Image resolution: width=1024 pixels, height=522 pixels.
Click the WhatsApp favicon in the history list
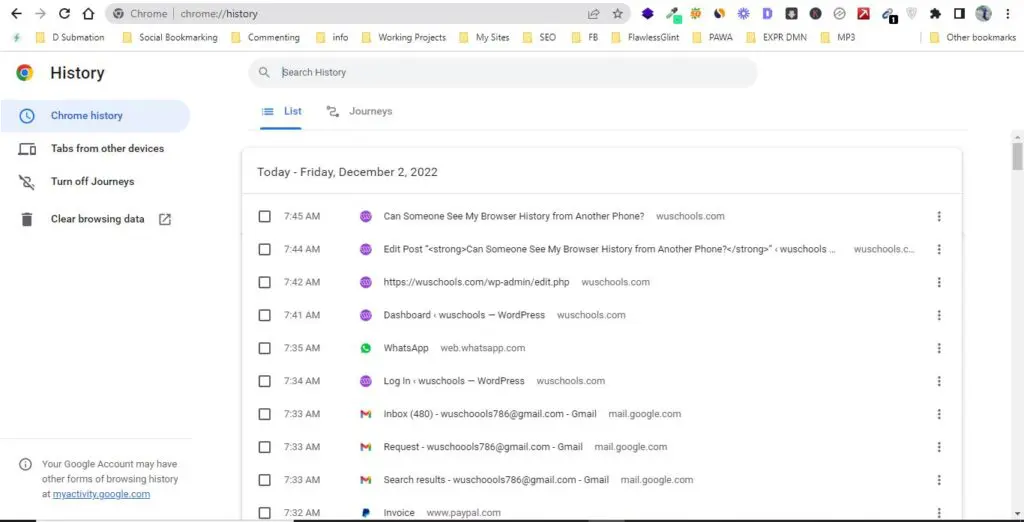(x=366, y=348)
